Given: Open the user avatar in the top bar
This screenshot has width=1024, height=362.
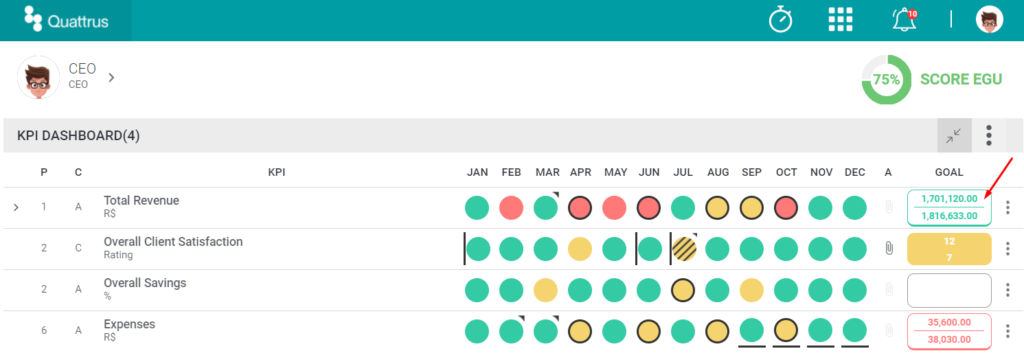Looking at the screenshot, I should (989, 20).
